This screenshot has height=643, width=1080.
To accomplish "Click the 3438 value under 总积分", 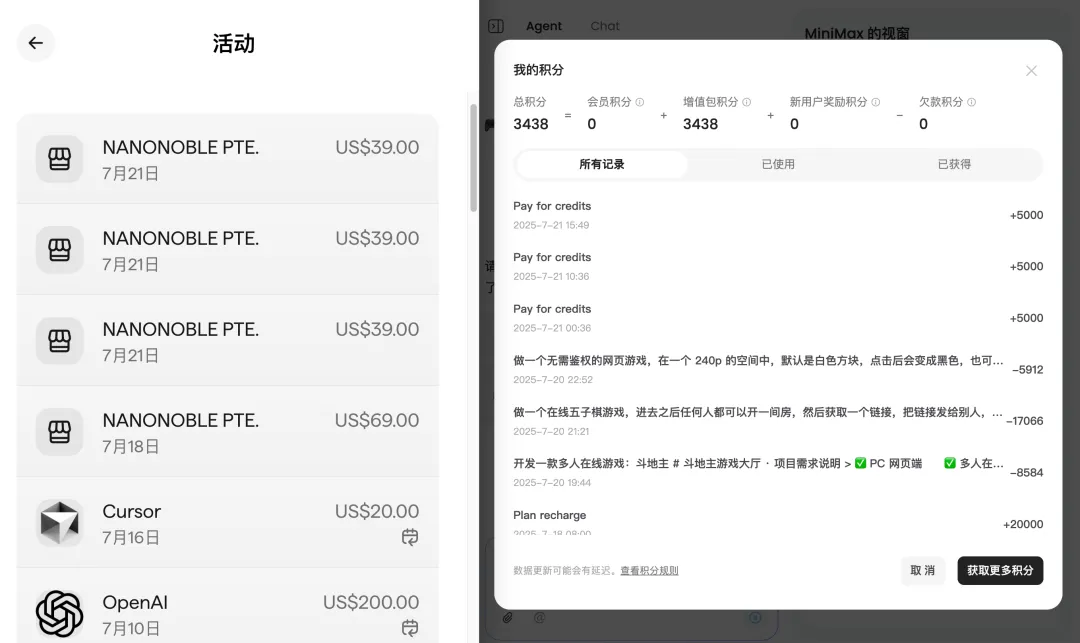I will (x=530, y=124).
